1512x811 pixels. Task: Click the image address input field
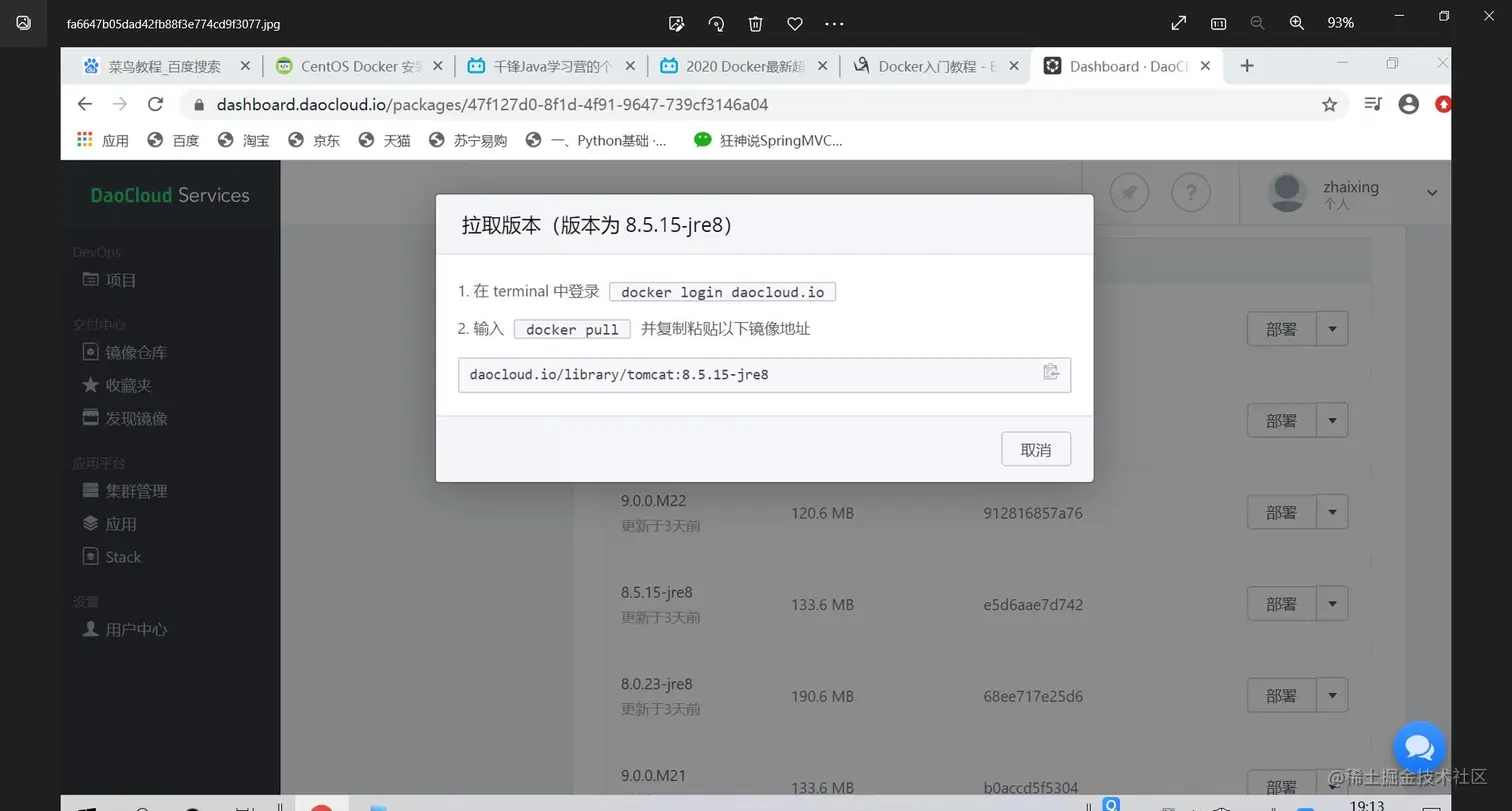point(764,375)
